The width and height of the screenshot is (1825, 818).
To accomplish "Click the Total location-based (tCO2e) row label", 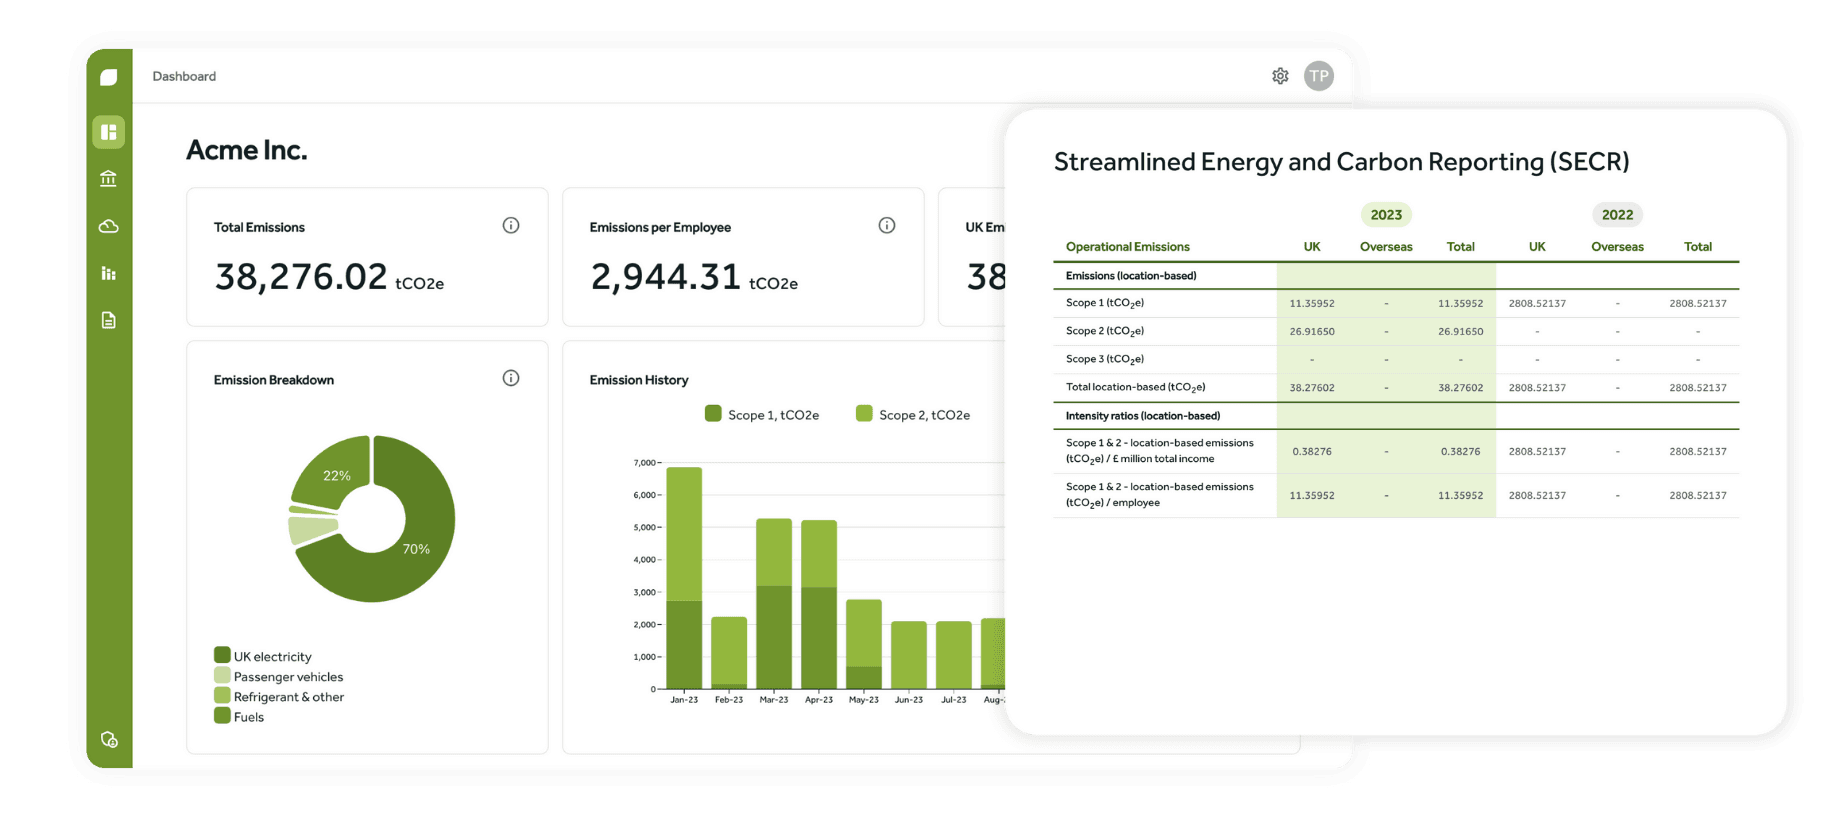I will pyautogui.click(x=1135, y=387).
